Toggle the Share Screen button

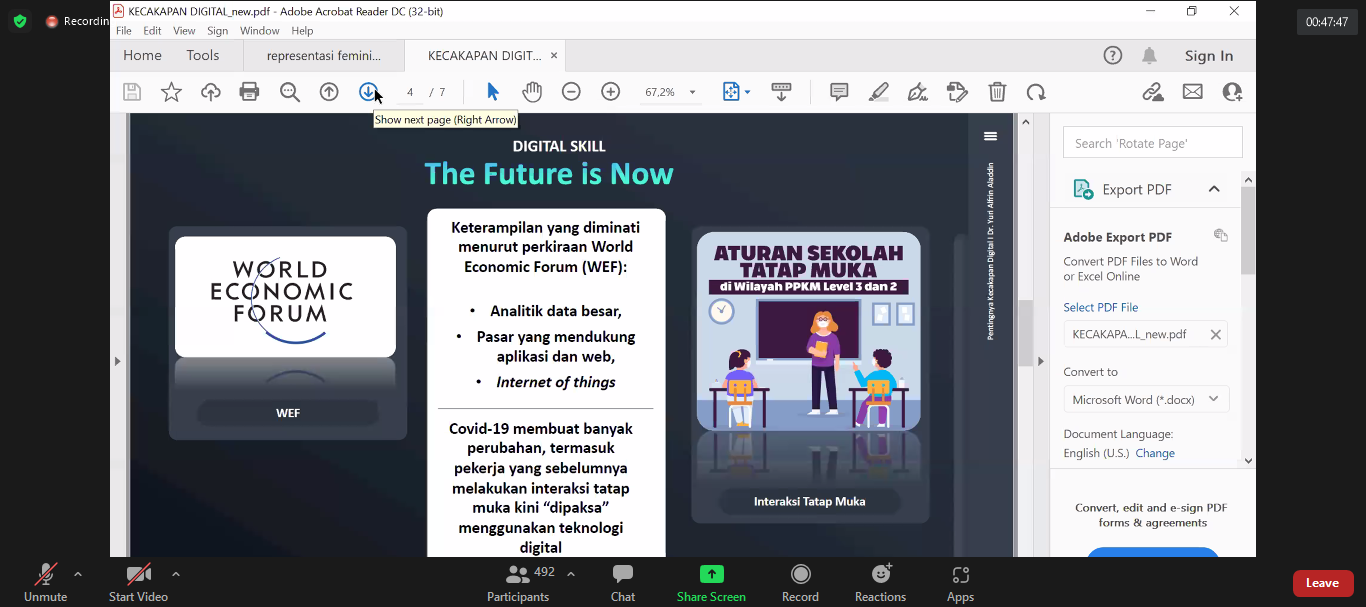[711, 581]
